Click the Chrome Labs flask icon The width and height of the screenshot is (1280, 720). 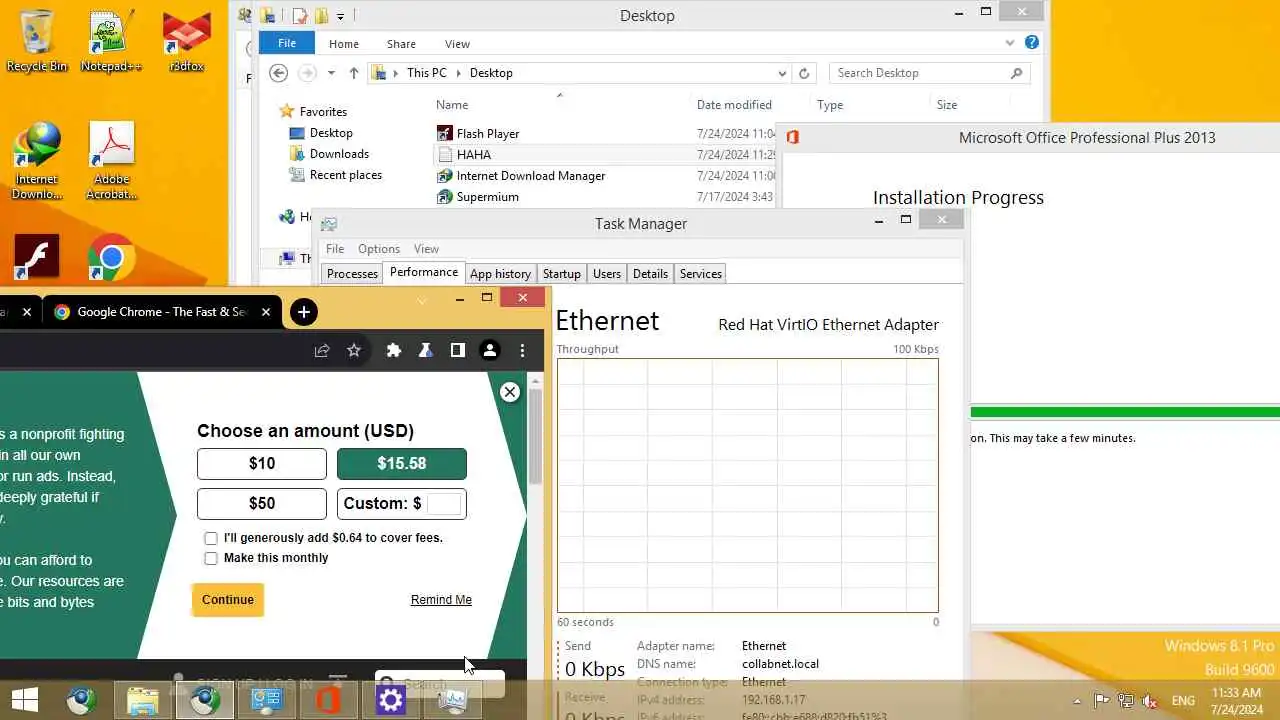tap(426, 350)
